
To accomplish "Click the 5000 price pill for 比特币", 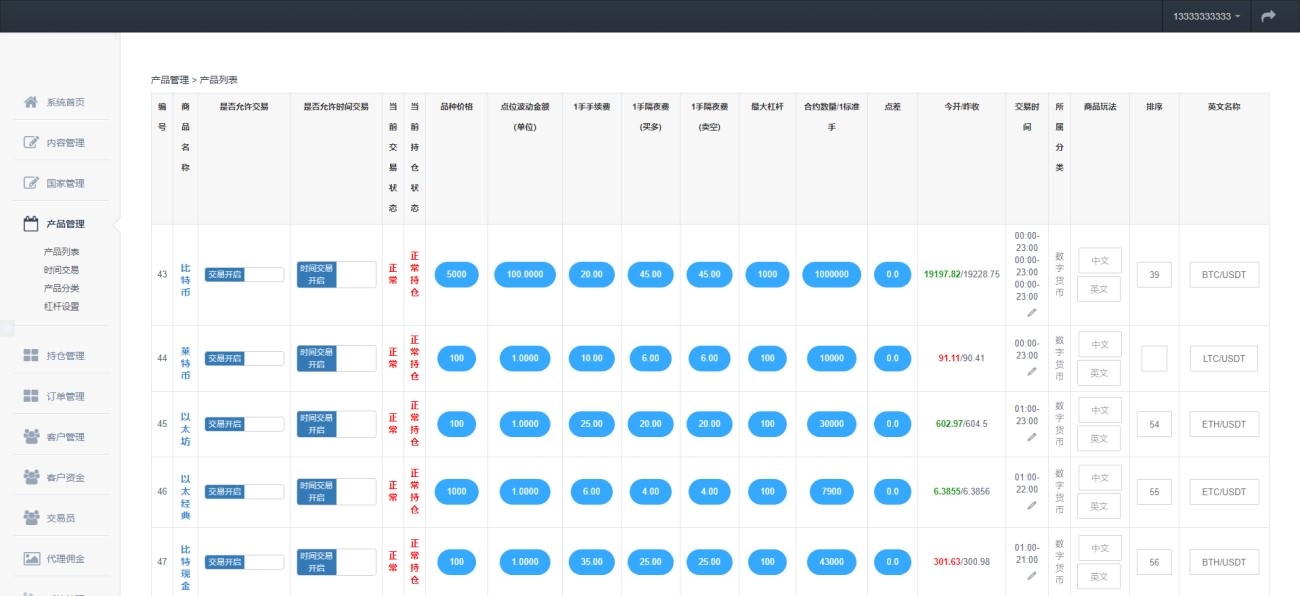I will click(x=457, y=274).
